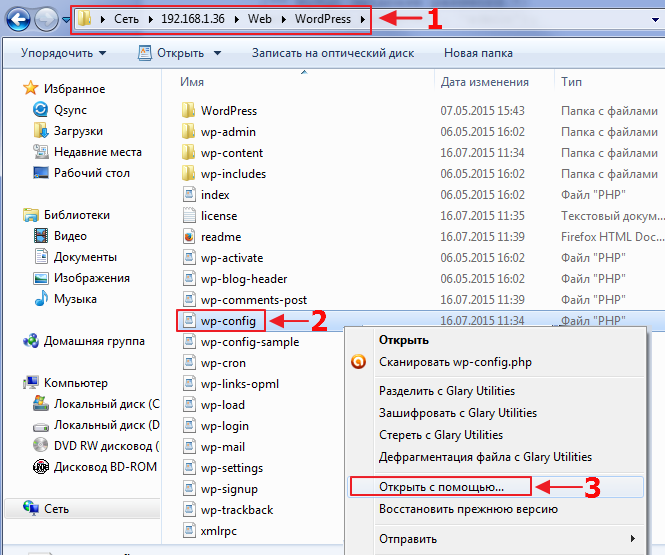Open address bar history dropdown
This screenshot has width=665, height=555.
[656, 20]
